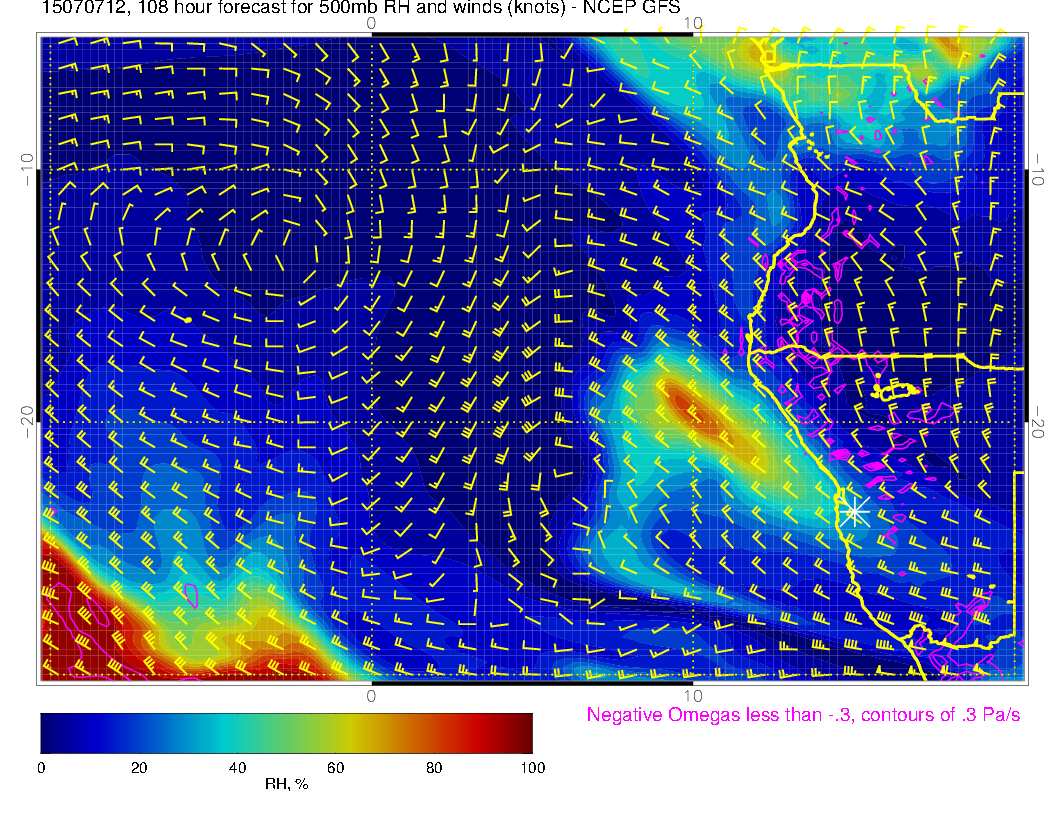Click the small magenta oval omega contour in the lower left
The height and width of the screenshot is (816, 1056).
(190, 594)
